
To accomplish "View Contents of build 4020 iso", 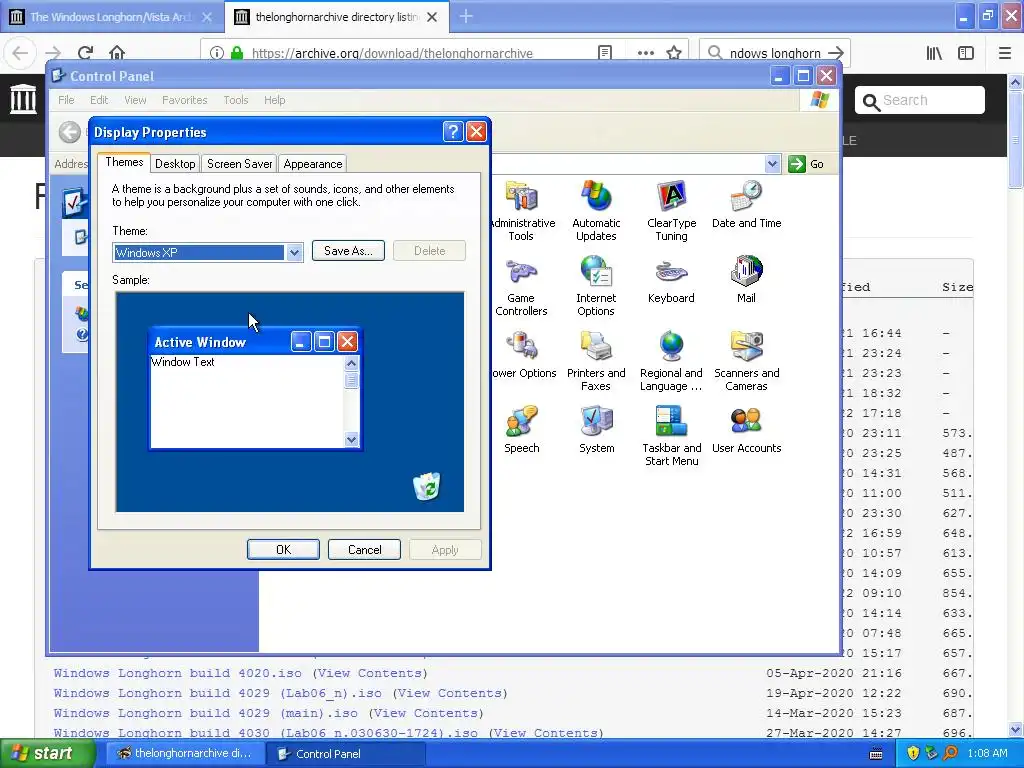I will pos(370,673).
